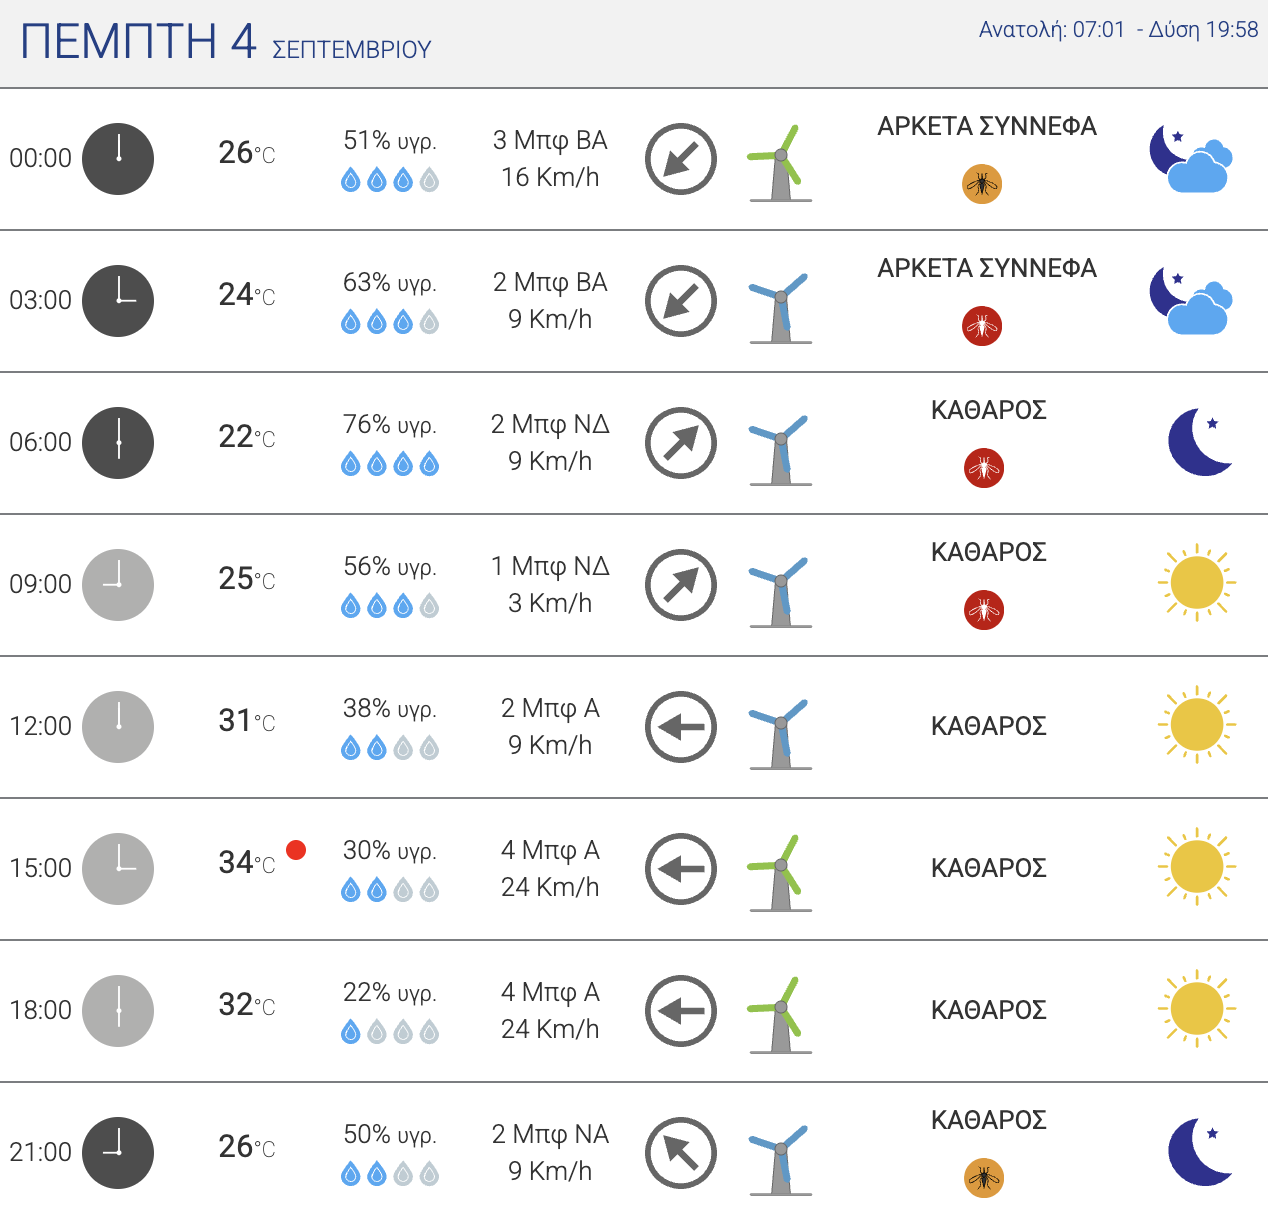Screen dimensions: 1268x1216
Task: Click the orange mosquito icon at 21:00
Action: (984, 1178)
